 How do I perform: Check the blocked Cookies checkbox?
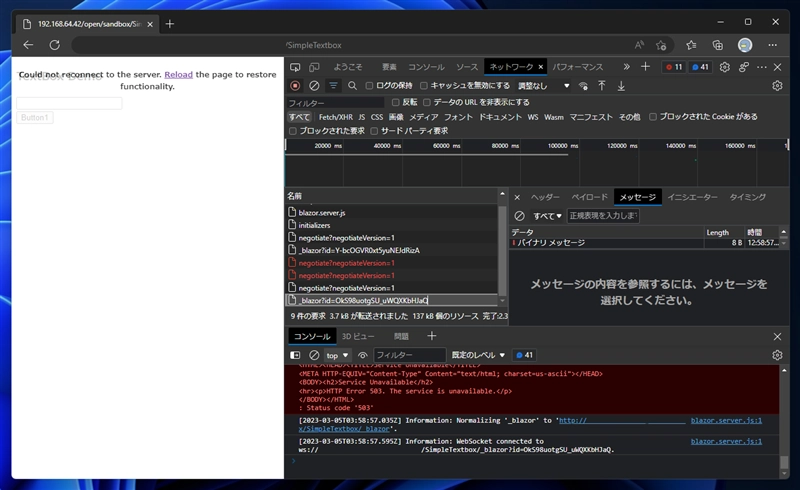(653, 117)
